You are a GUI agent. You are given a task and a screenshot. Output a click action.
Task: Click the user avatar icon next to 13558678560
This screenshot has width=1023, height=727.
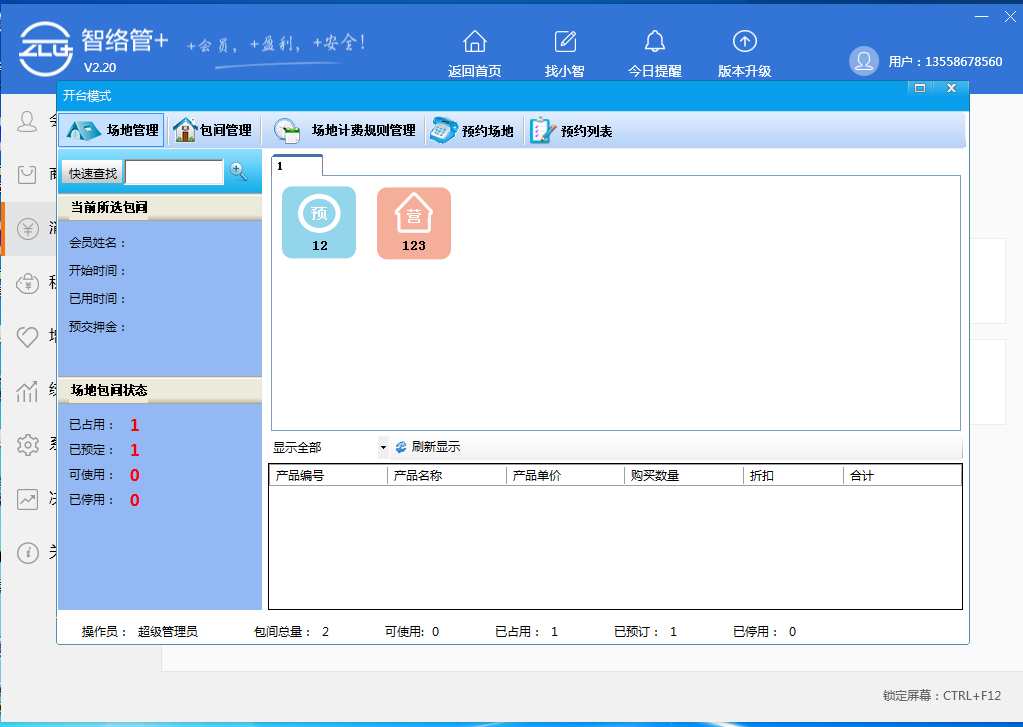coord(863,60)
